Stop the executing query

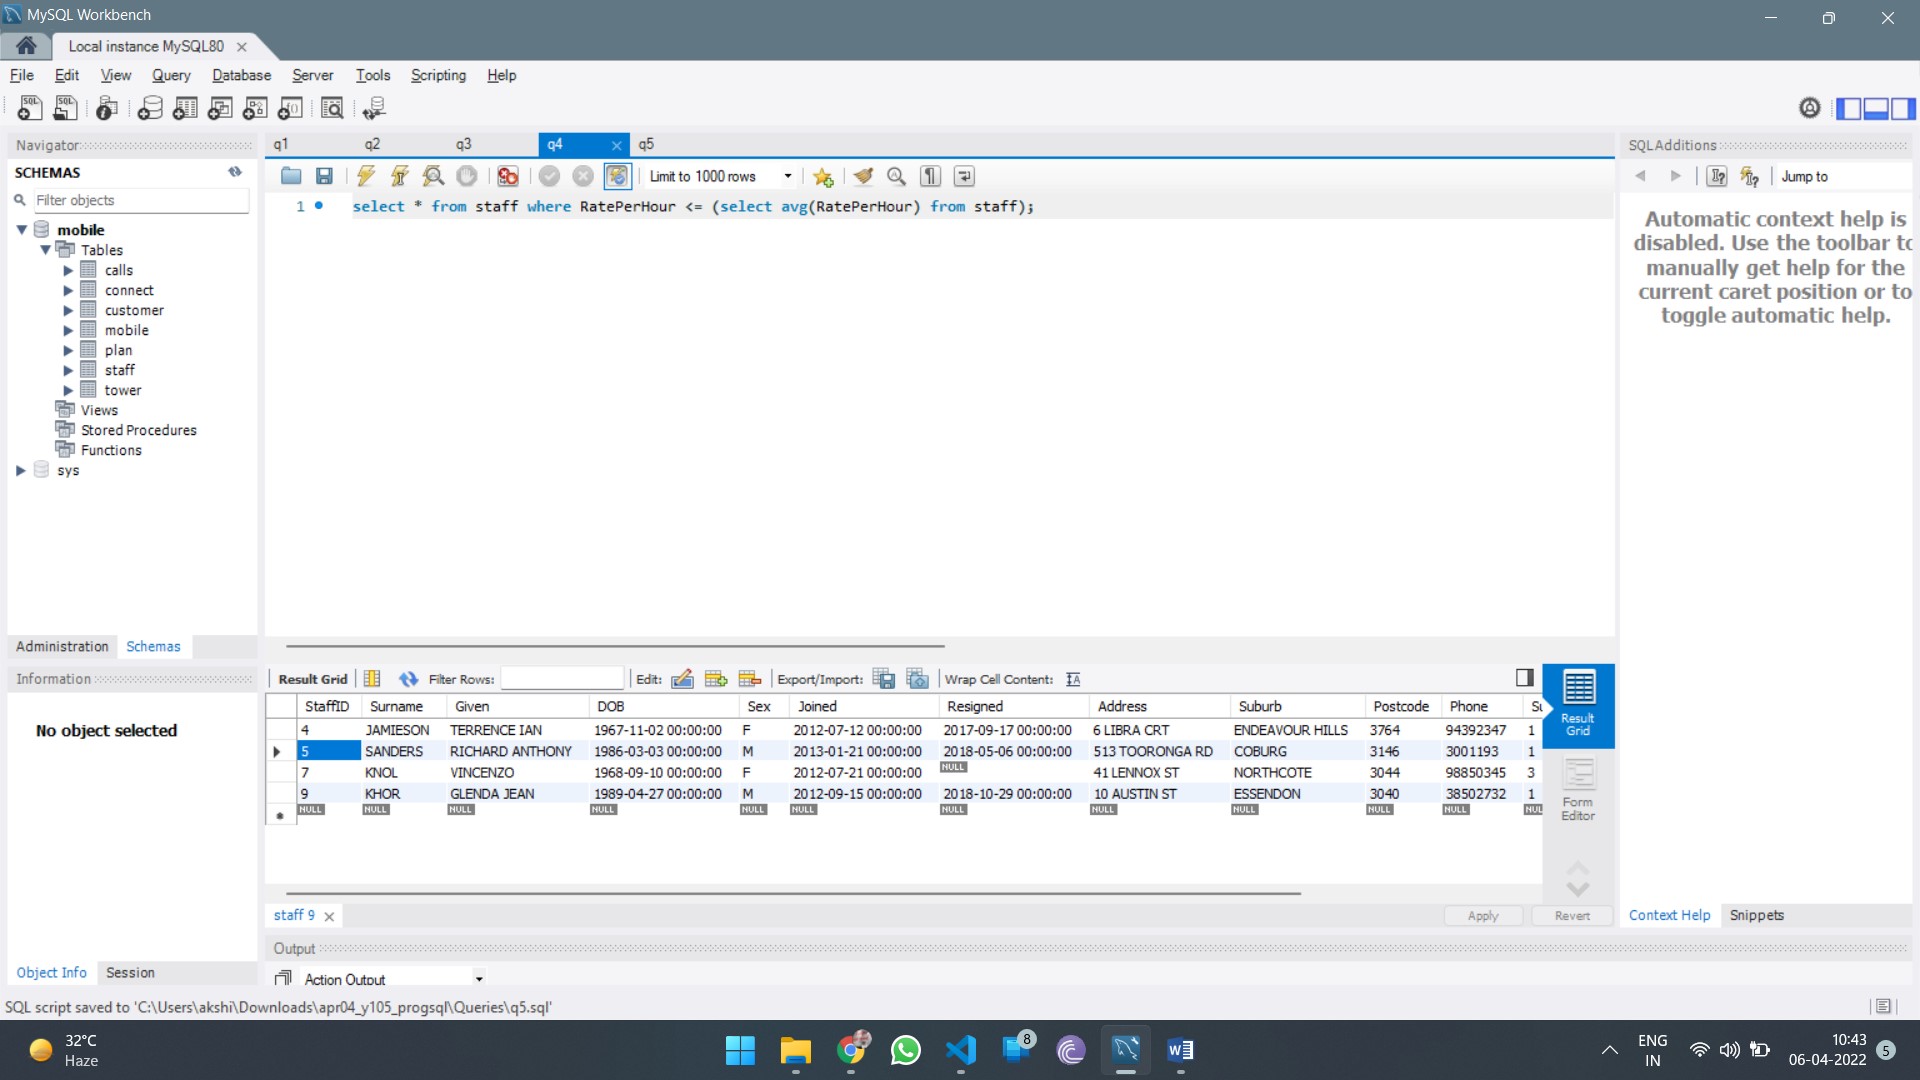467,176
